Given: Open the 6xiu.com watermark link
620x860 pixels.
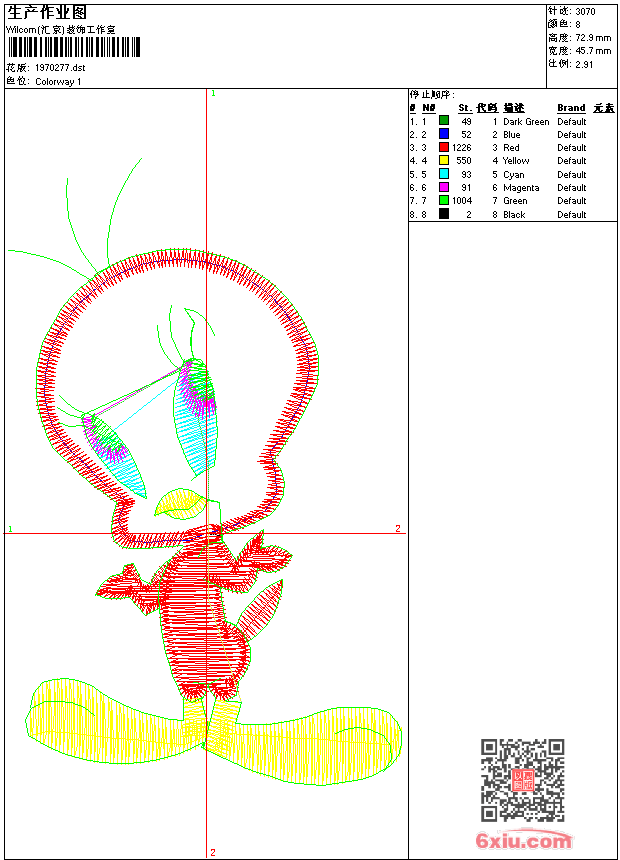Looking at the screenshot, I should [523, 841].
